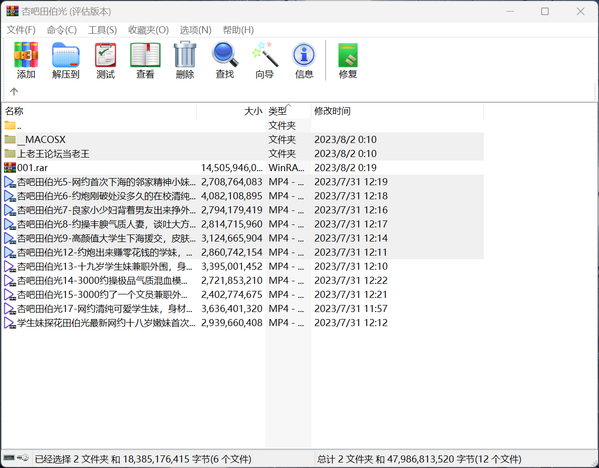The width and height of the screenshot is (599, 468).
Task: Click the 测试 (Test) archive icon
Action: click(105, 60)
